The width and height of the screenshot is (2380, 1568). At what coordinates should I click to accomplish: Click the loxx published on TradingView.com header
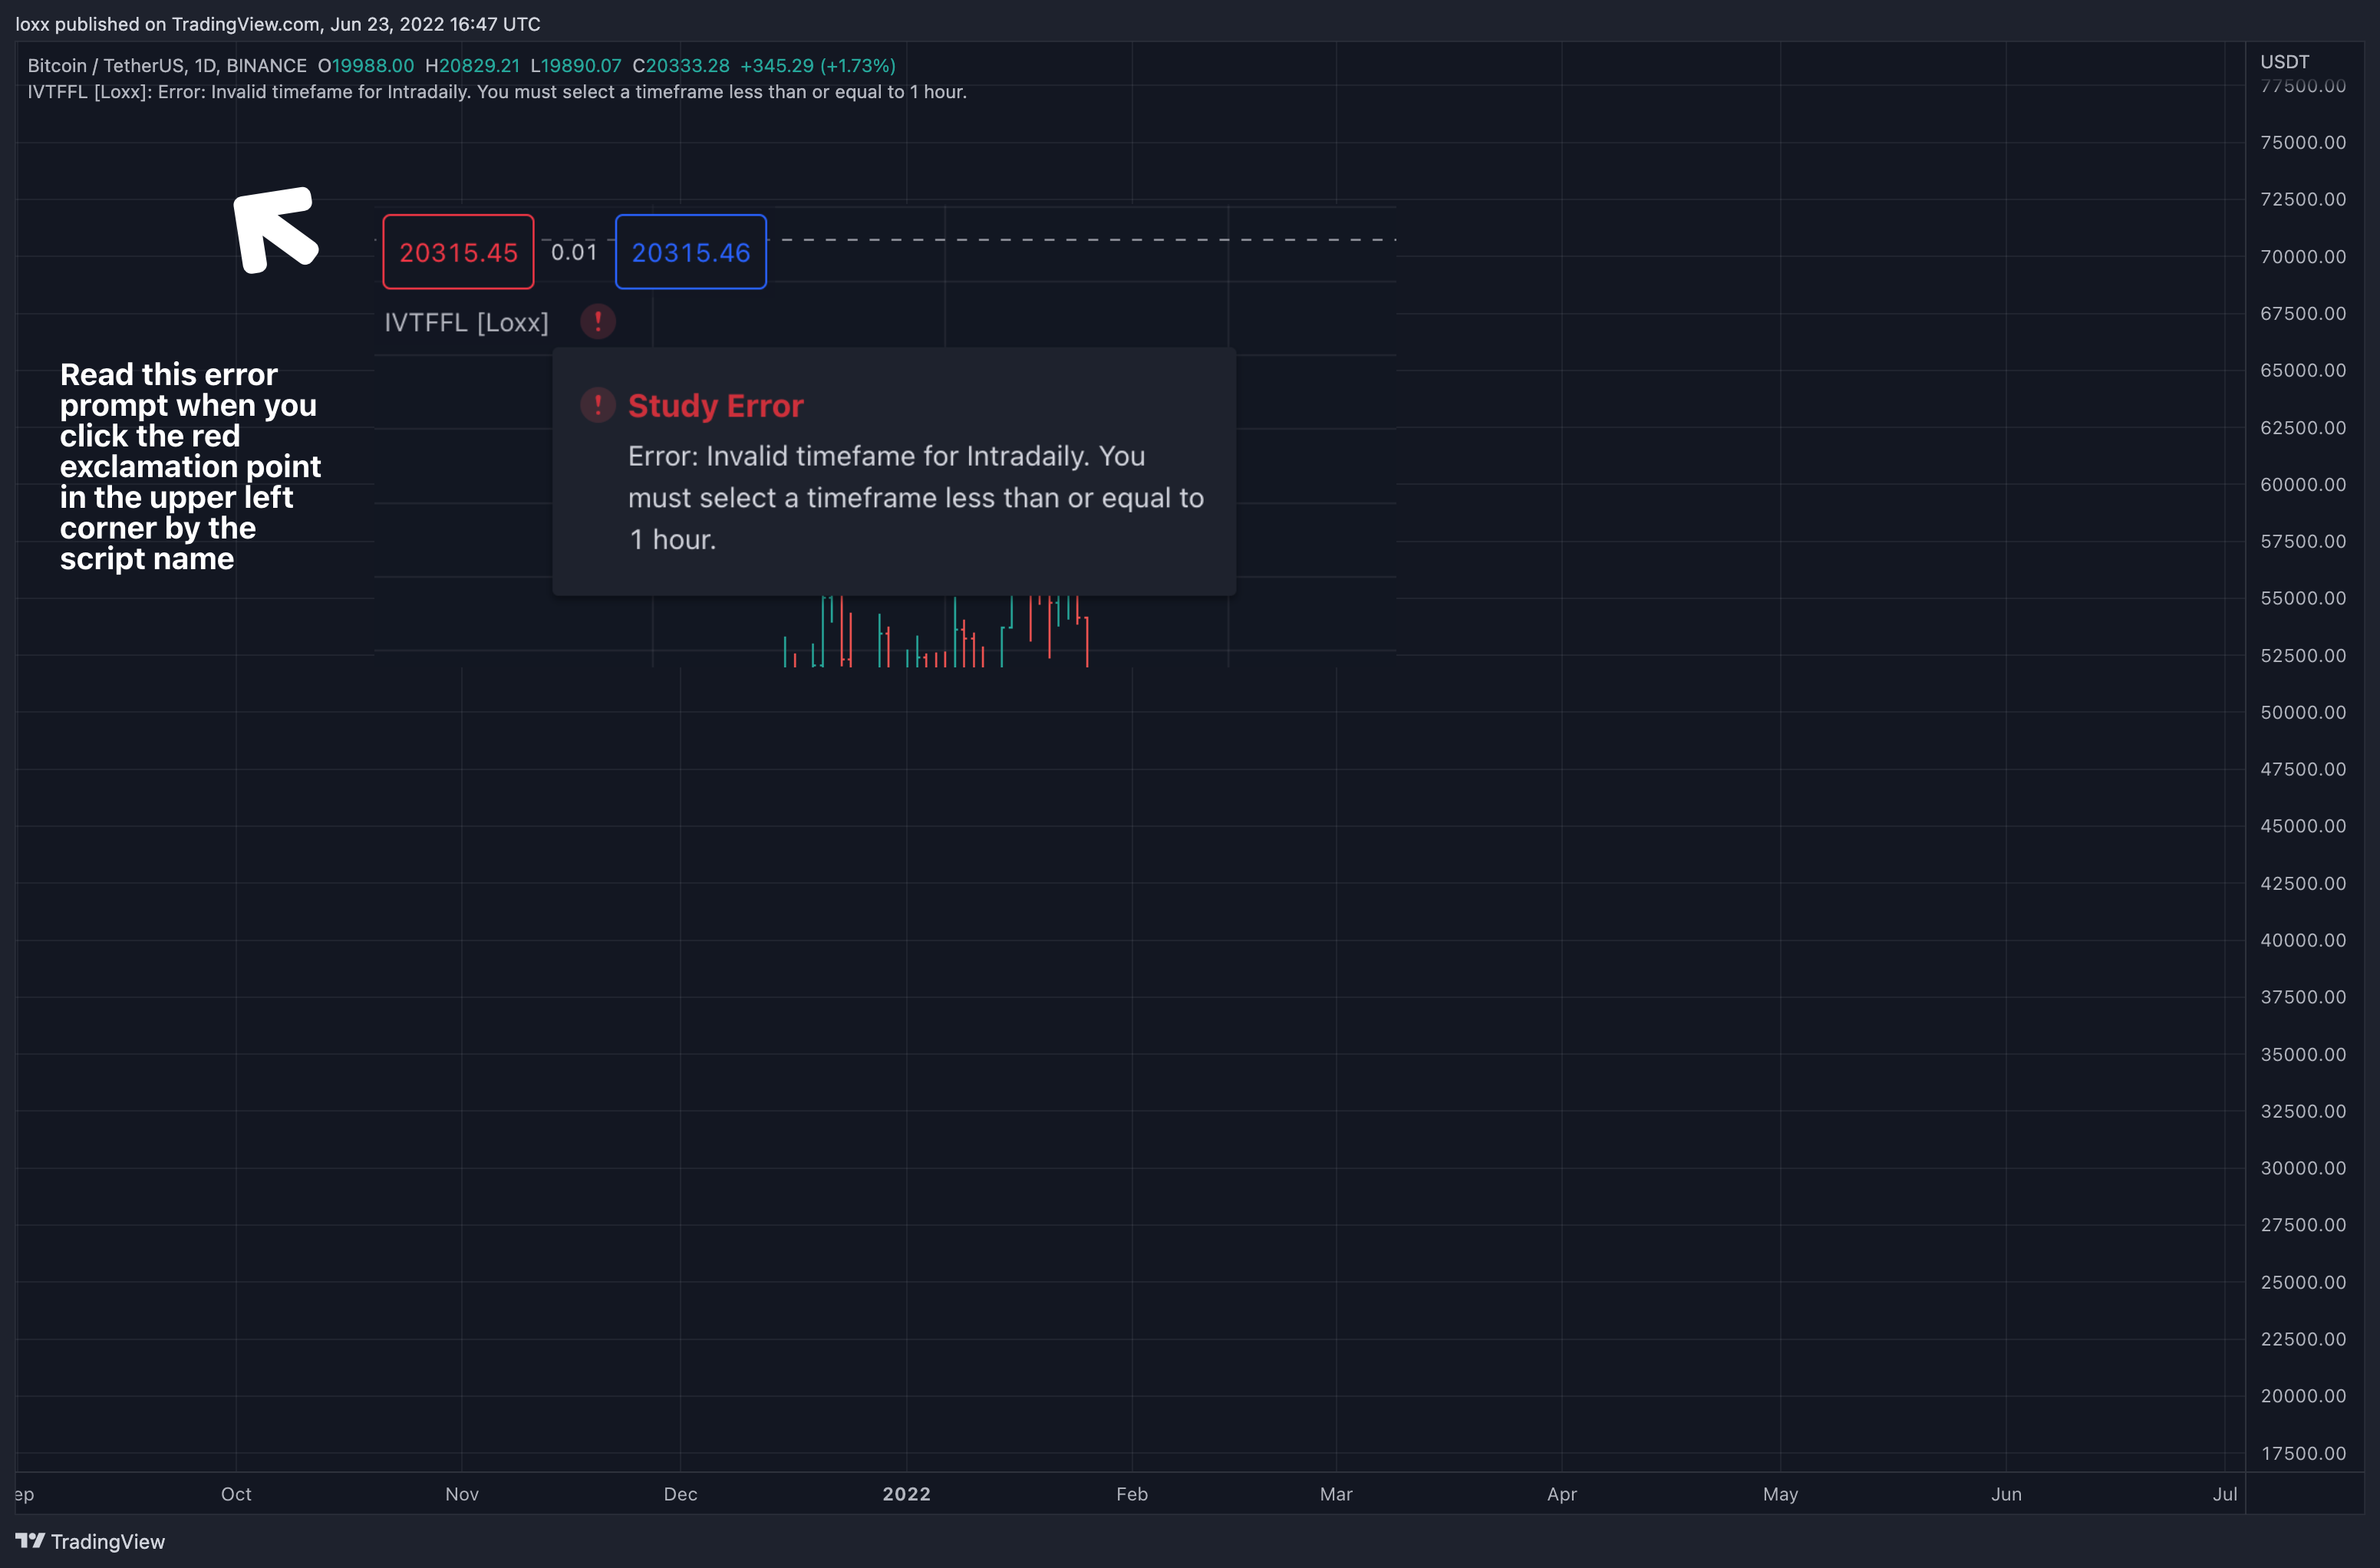(x=278, y=24)
